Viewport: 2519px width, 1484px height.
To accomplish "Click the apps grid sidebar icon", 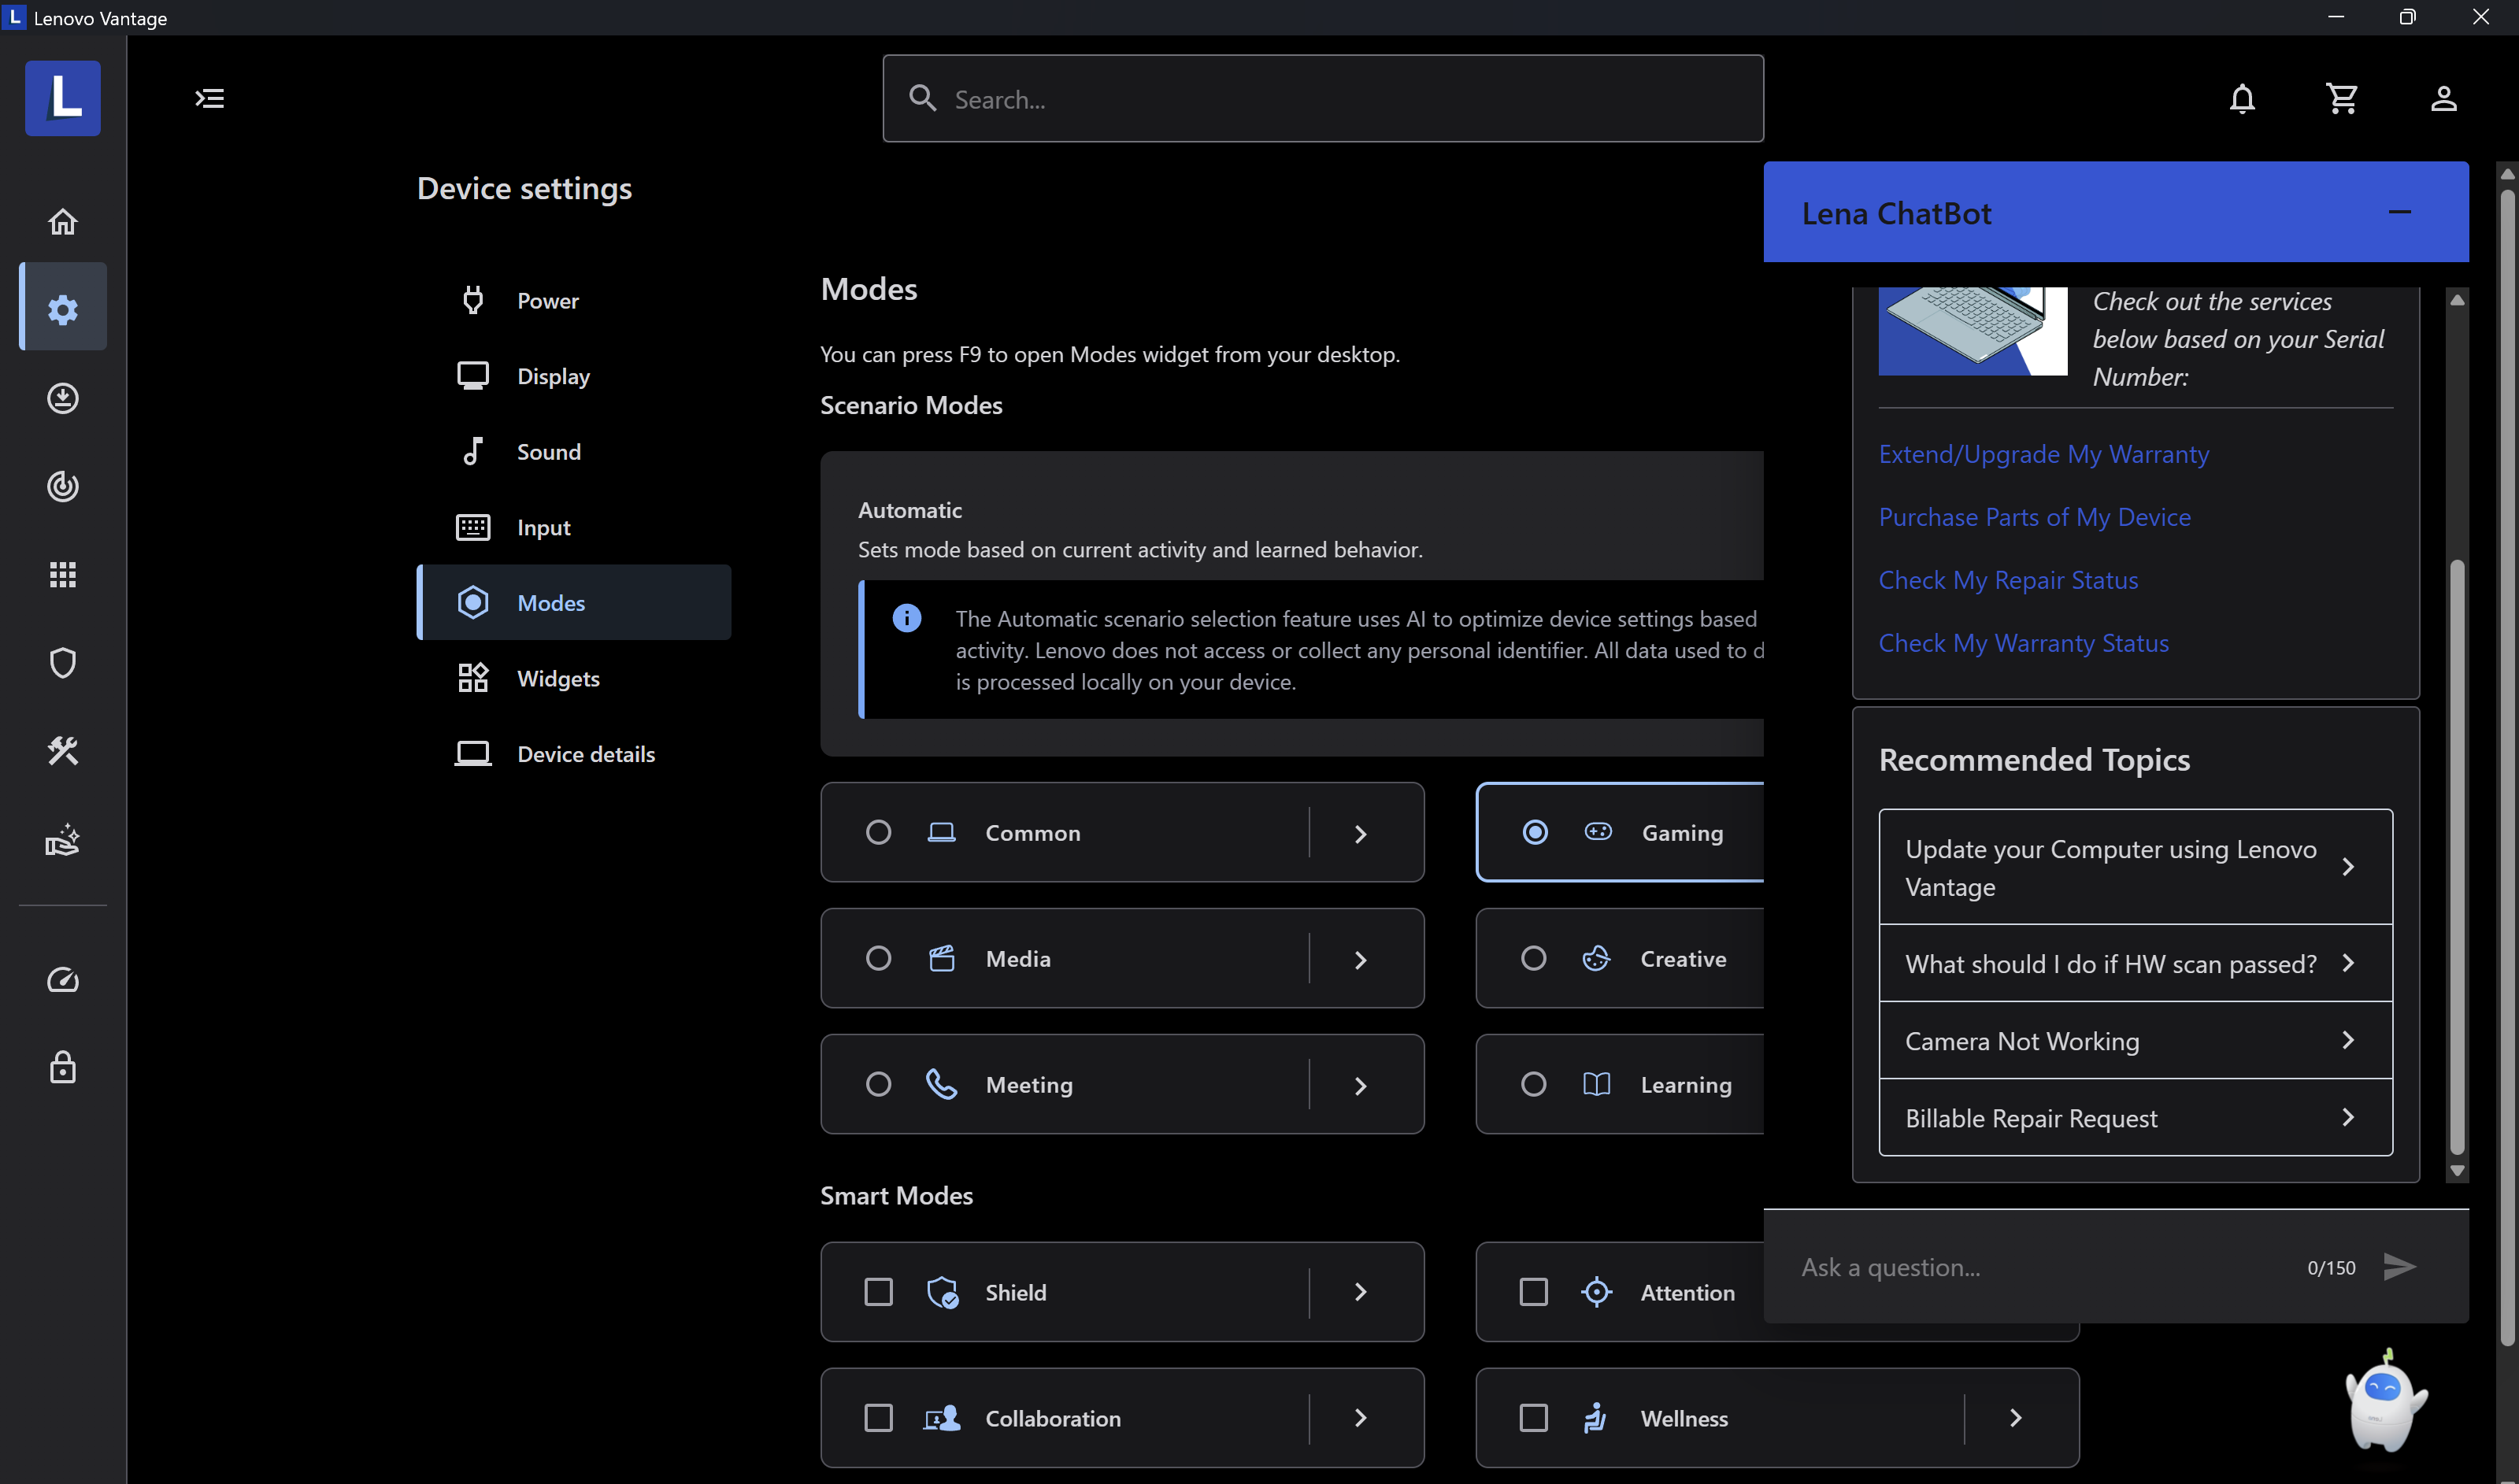I will tap(63, 574).
